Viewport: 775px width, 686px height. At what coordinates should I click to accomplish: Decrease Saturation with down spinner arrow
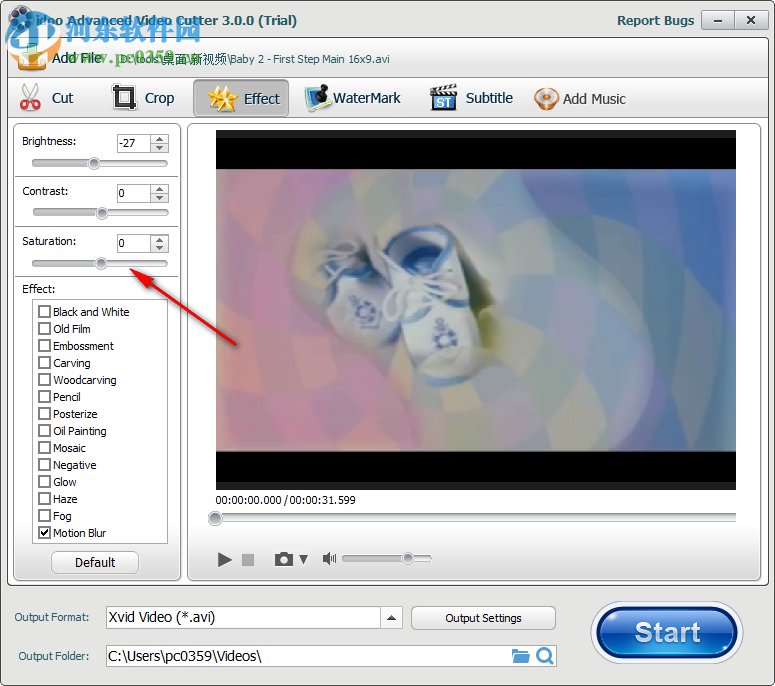pos(159,248)
